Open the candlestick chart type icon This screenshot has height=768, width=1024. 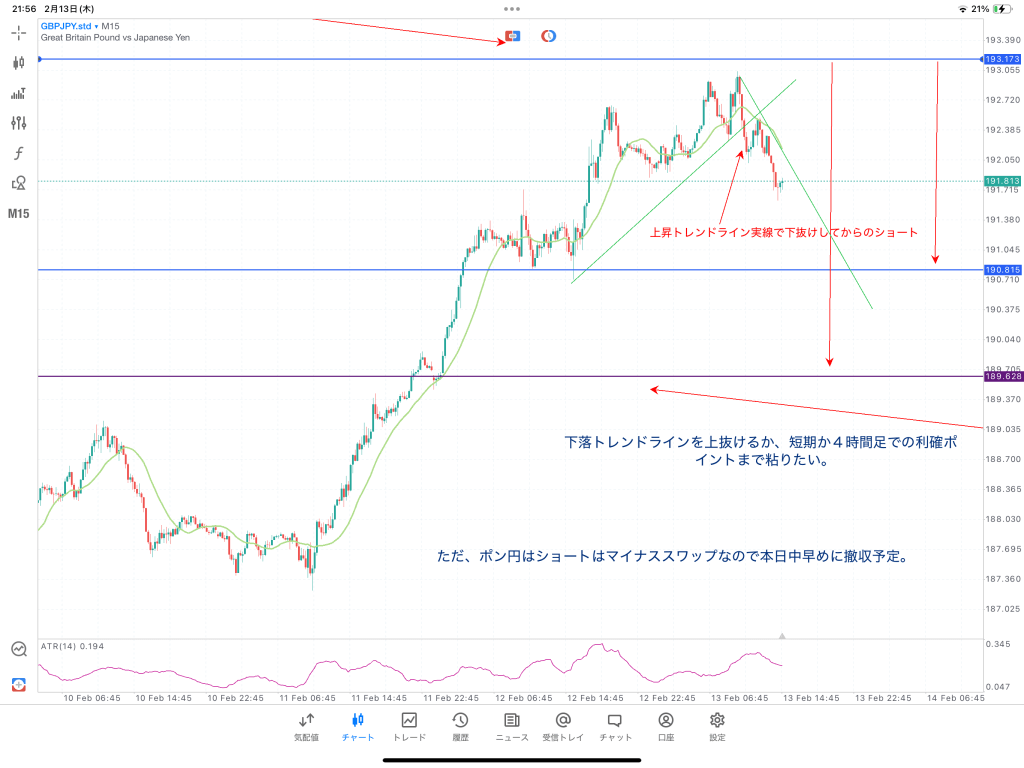(x=18, y=62)
